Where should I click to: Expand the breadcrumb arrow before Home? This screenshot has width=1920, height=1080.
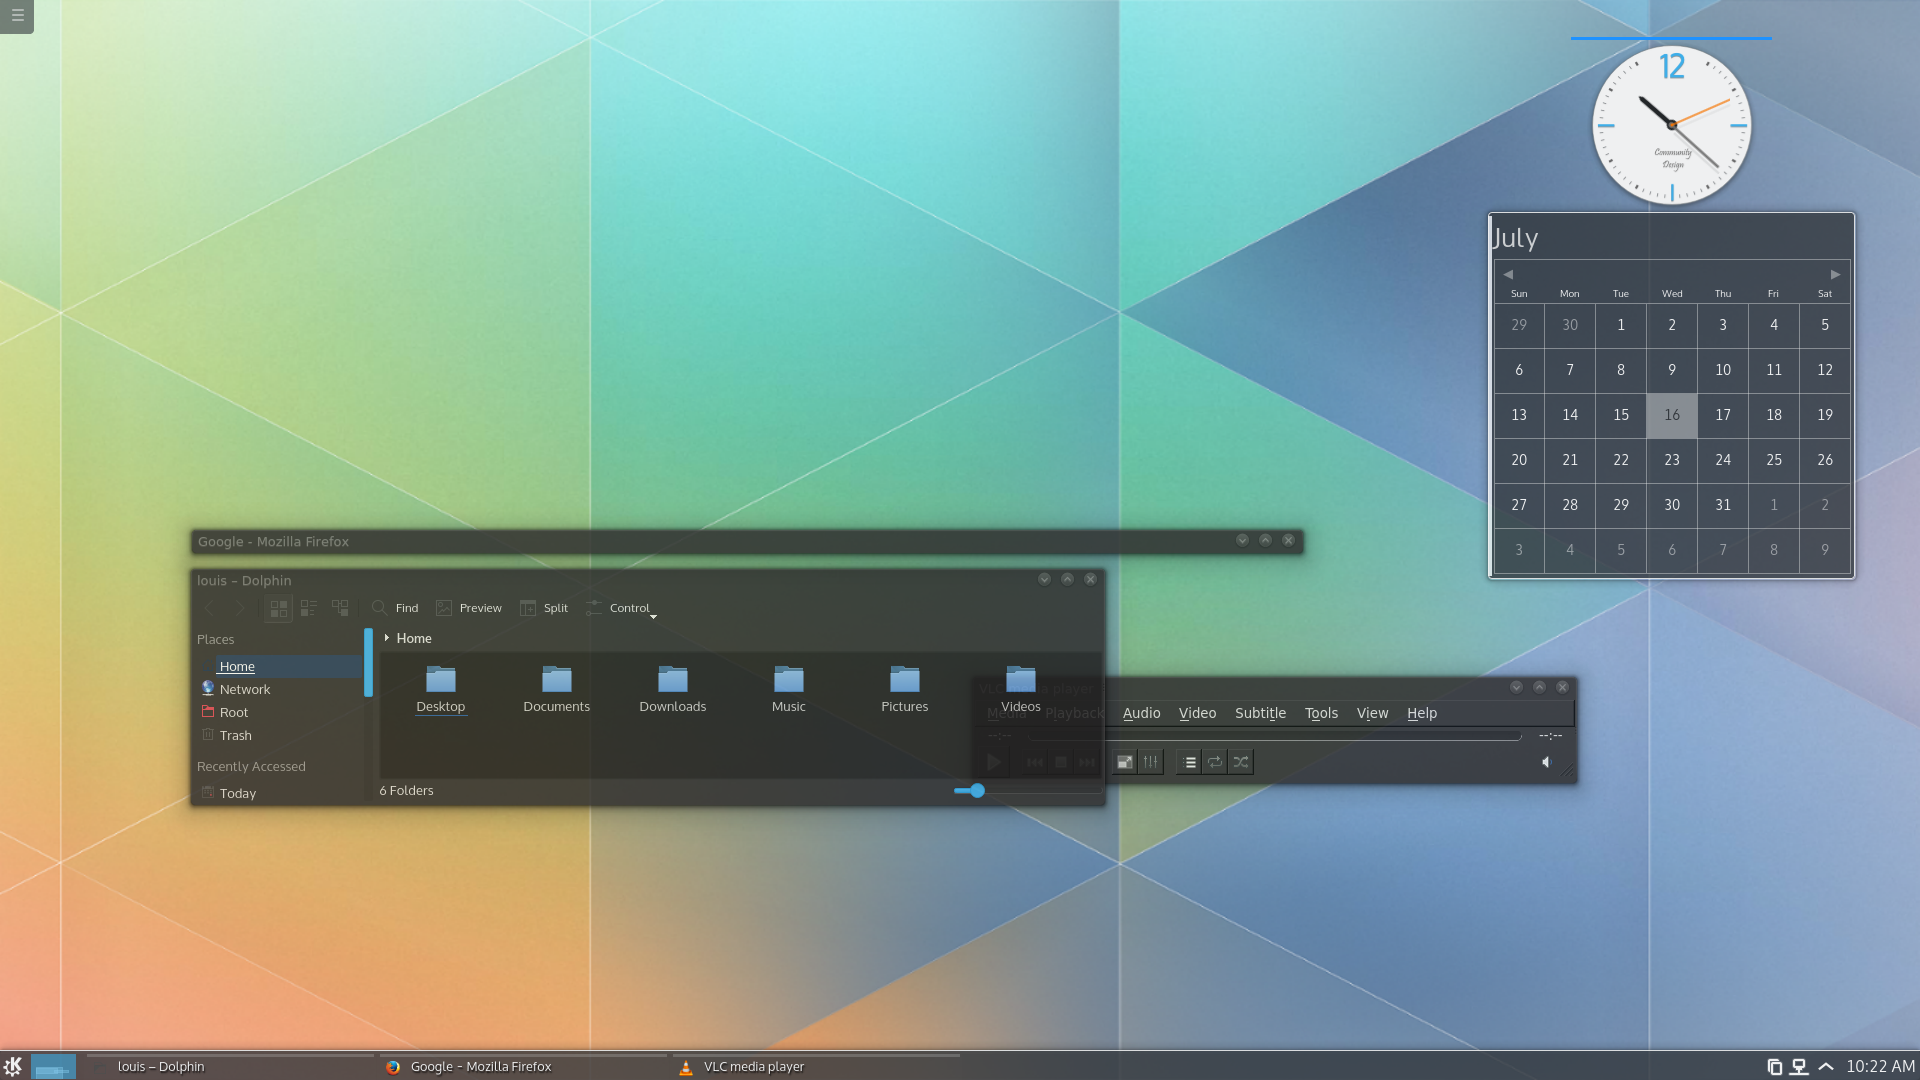pos(387,638)
